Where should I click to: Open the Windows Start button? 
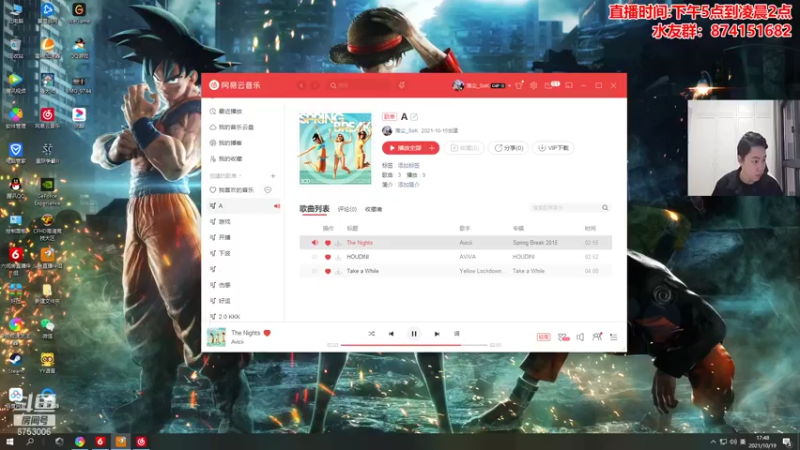tap(9, 441)
